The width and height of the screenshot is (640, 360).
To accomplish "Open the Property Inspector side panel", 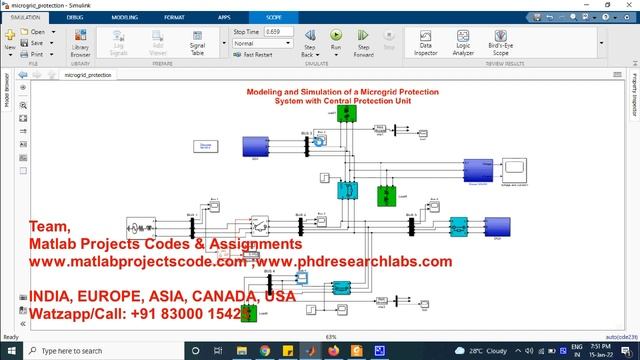I will 634,95.
